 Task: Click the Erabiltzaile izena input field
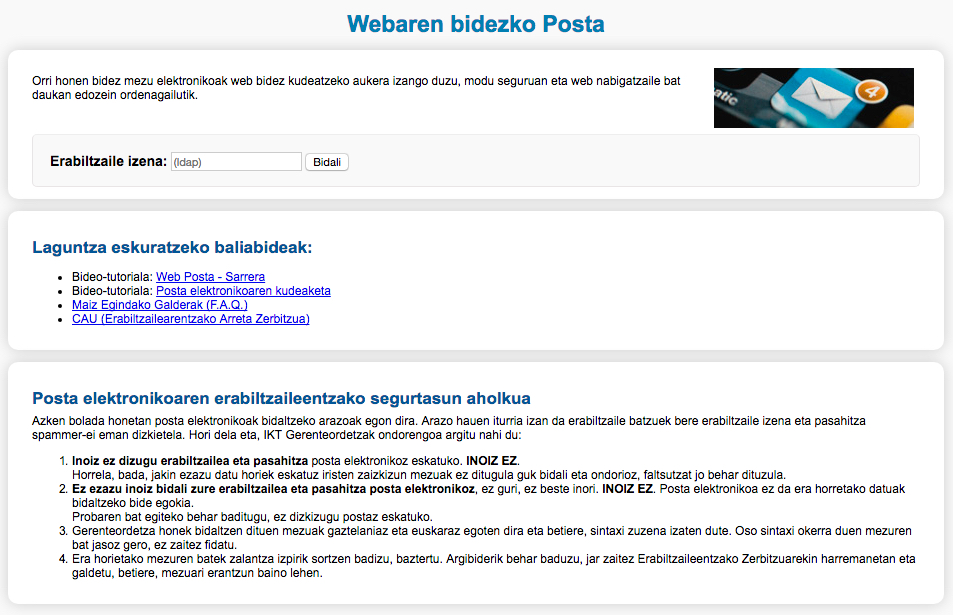[236, 162]
